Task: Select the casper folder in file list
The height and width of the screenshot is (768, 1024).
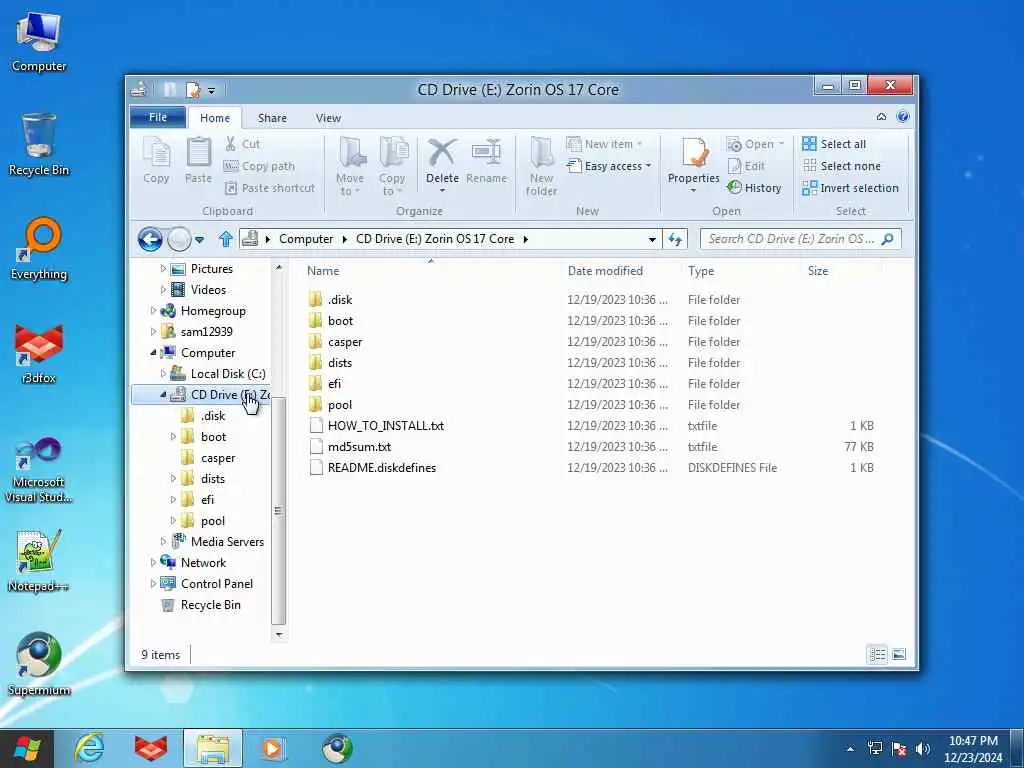Action: coord(345,342)
